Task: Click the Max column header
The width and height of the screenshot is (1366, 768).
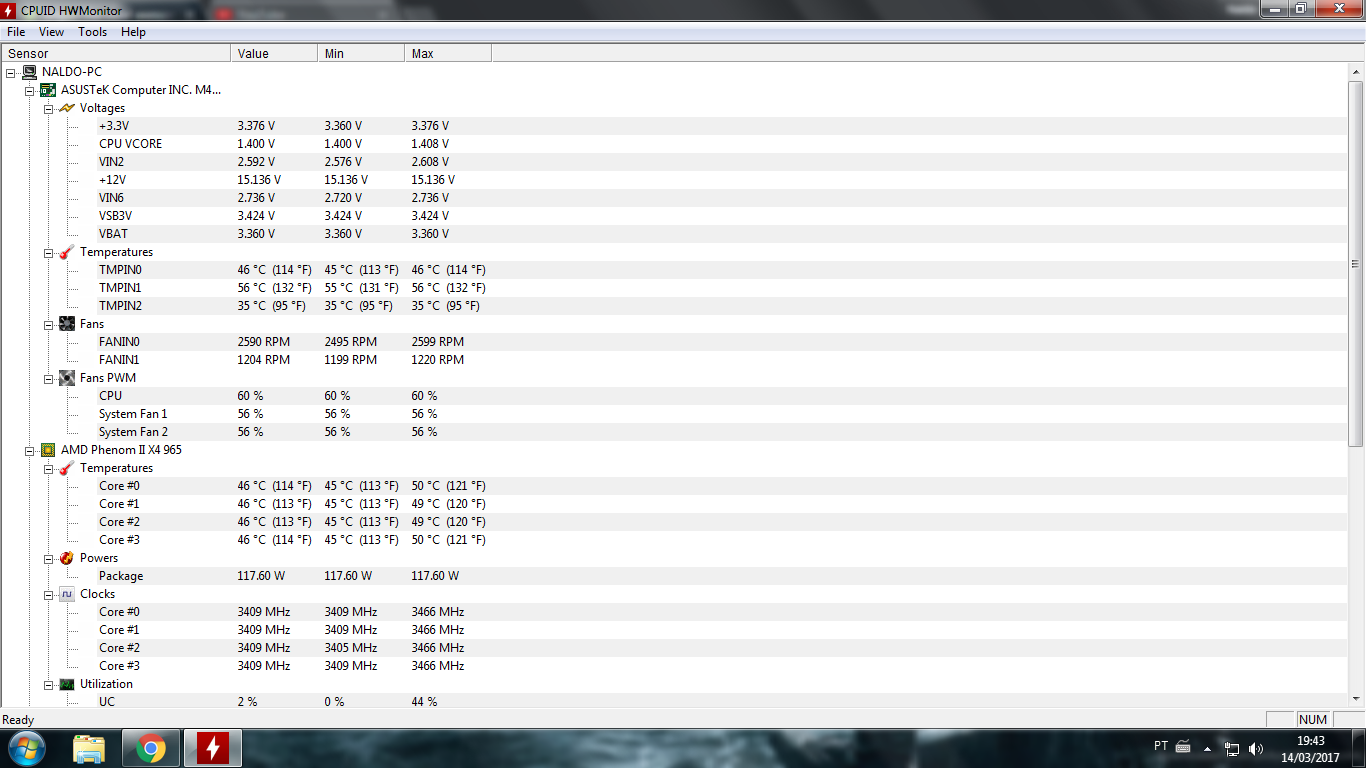Action: pos(448,54)
